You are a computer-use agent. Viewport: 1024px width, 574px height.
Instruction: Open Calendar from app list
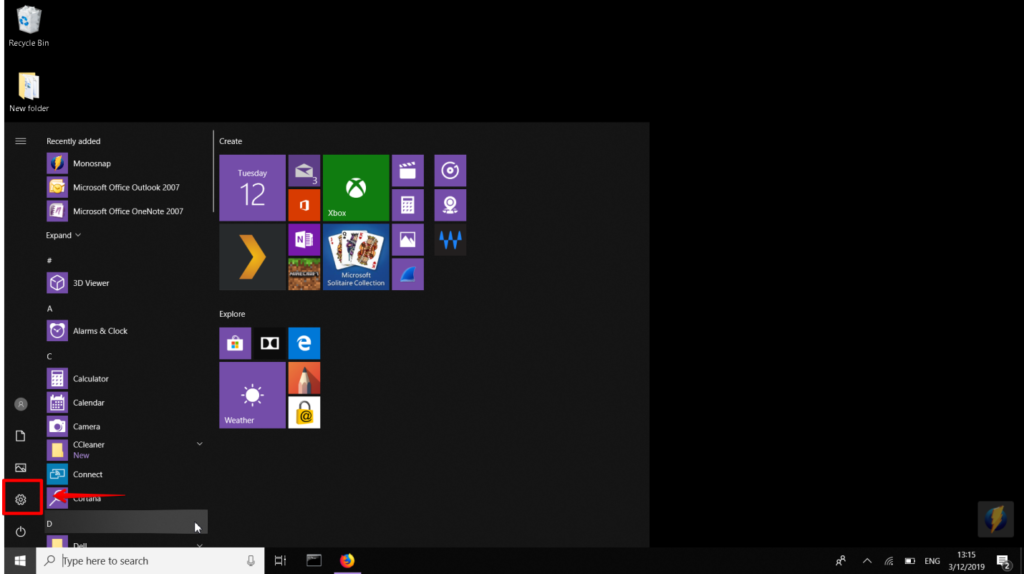(127, 402)
